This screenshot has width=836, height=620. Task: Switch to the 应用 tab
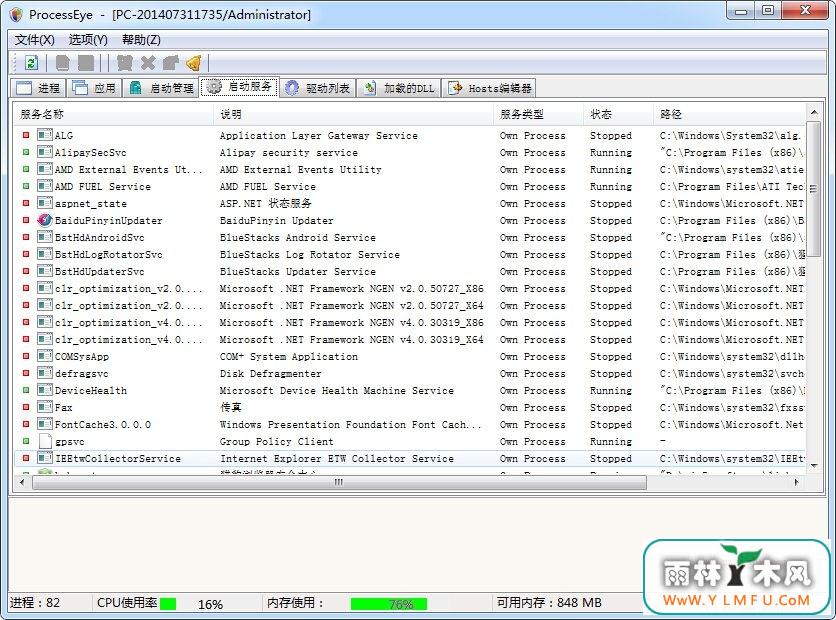click(x=94, y=88)
